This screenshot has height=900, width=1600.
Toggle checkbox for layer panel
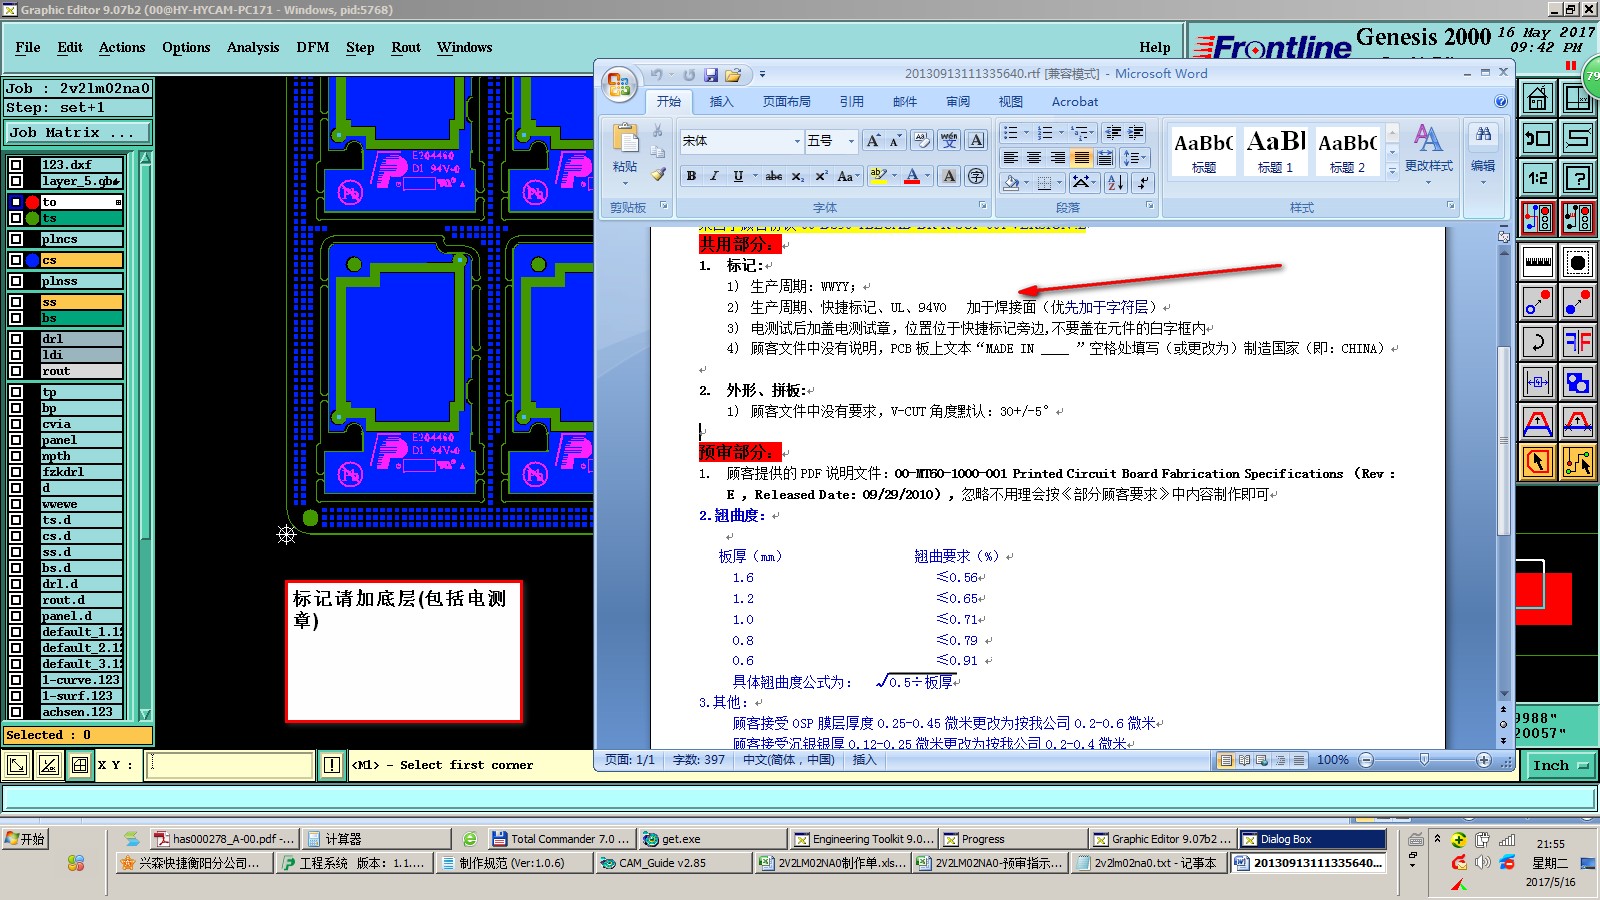coord(16,440)
